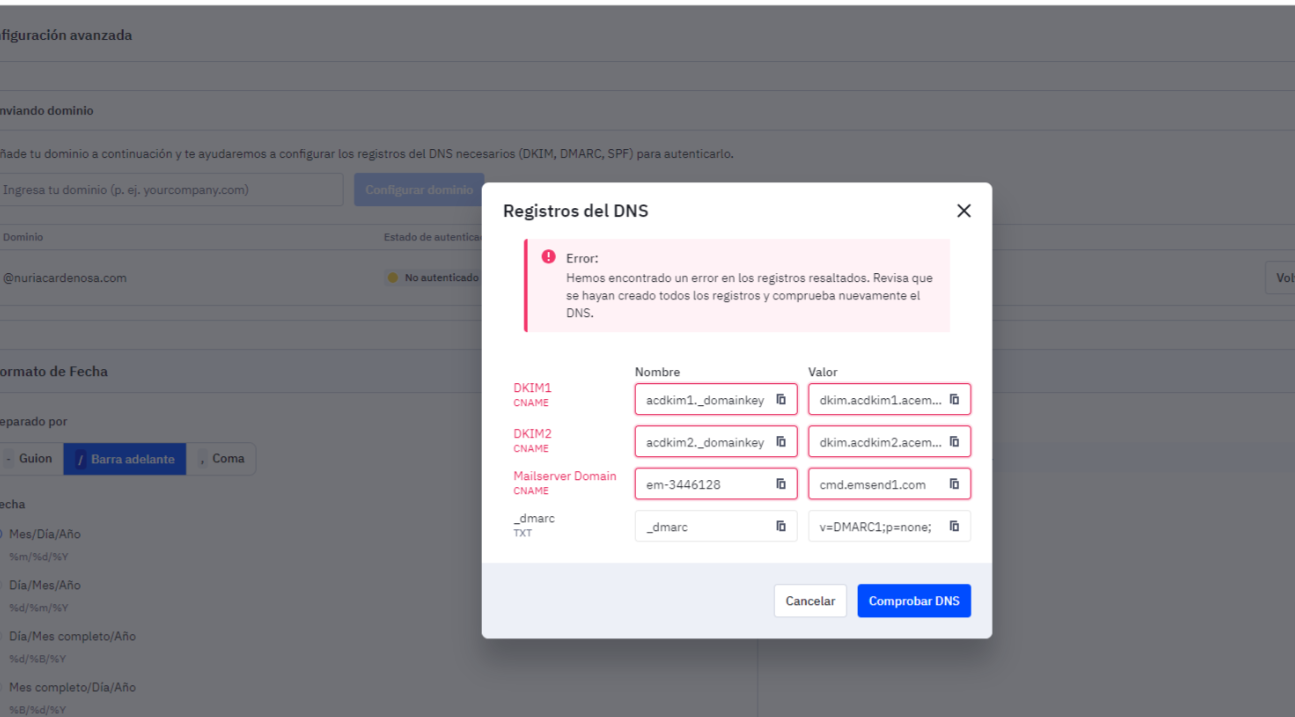This screenshot has height=717, width=1295.
Task: Click the domain entry field in background page
Action: point(170,190)
